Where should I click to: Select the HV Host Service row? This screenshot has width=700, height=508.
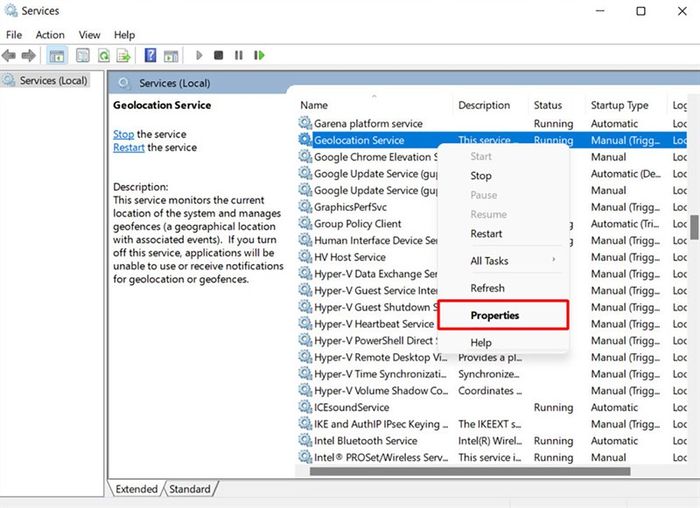[x=368, y=257]
